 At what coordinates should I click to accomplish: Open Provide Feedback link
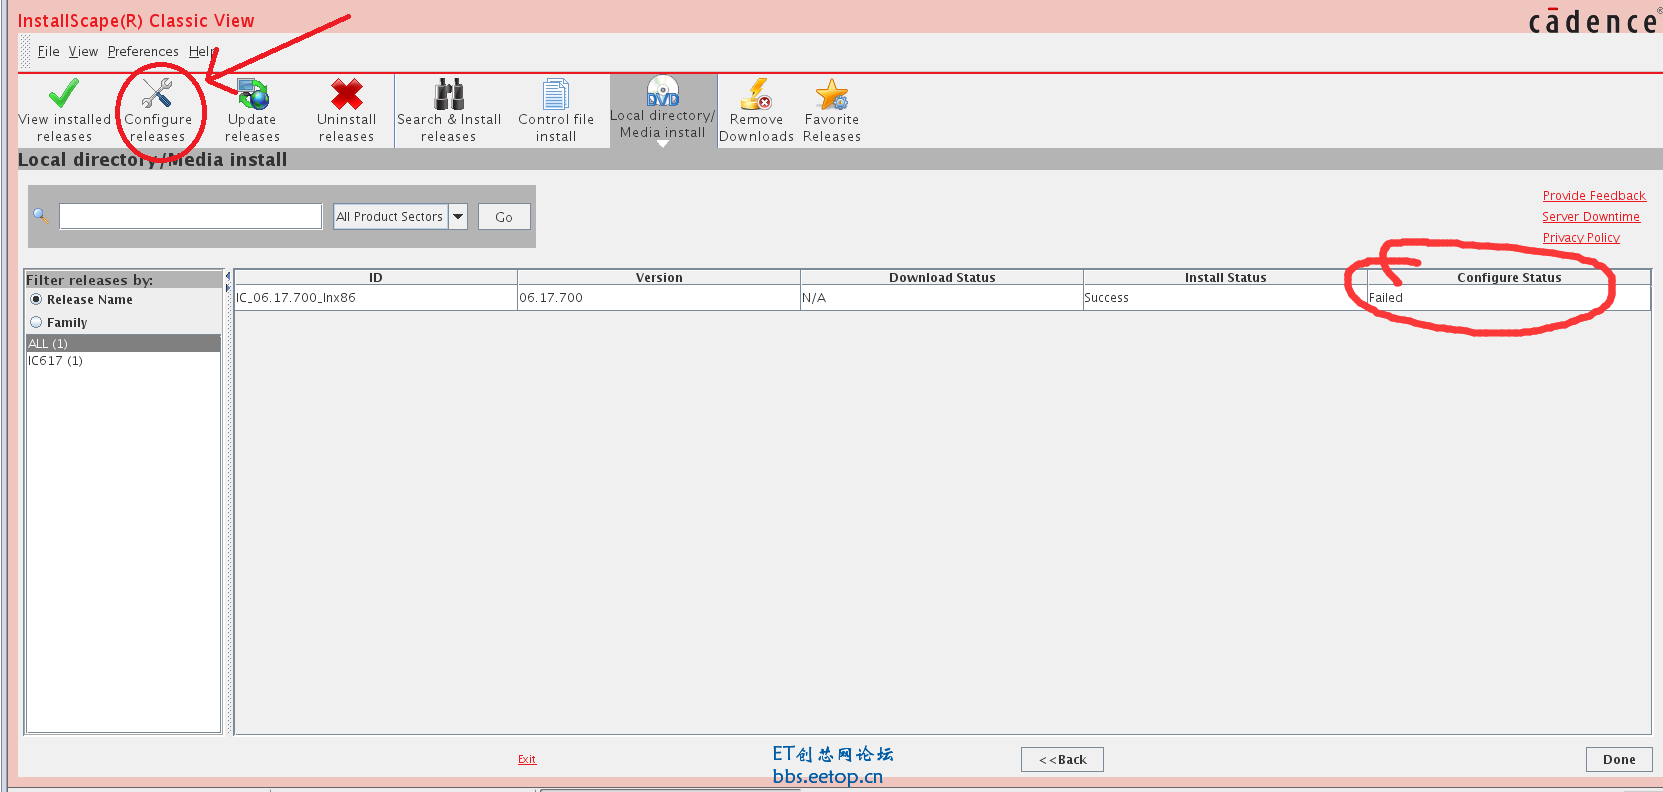coord(1594,196)
